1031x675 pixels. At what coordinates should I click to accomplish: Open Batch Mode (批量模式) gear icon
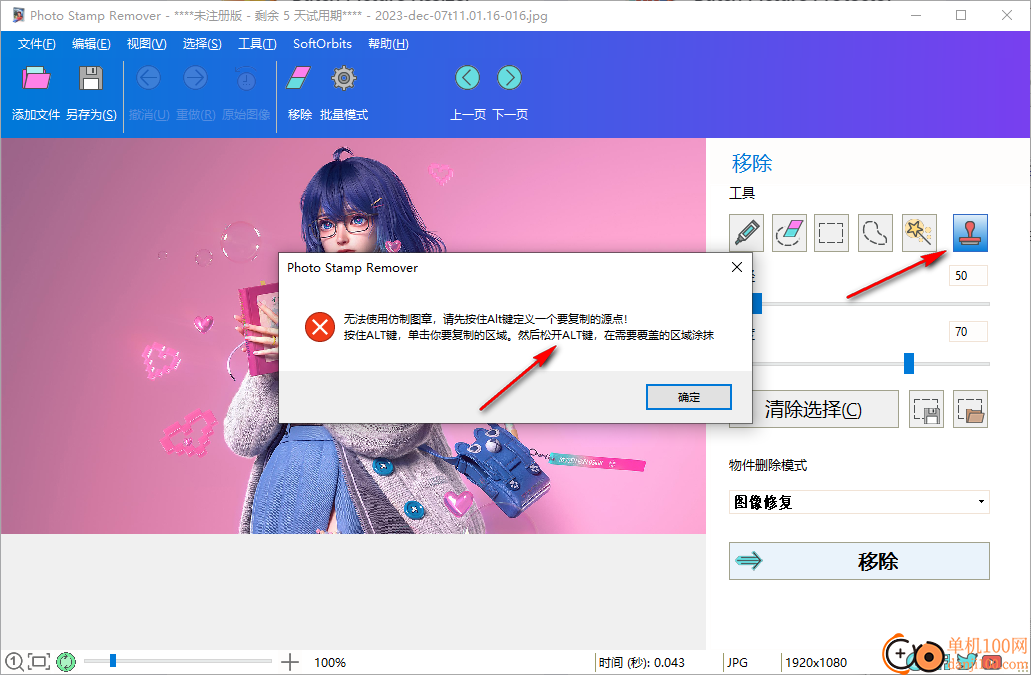[x=344, y=78]
